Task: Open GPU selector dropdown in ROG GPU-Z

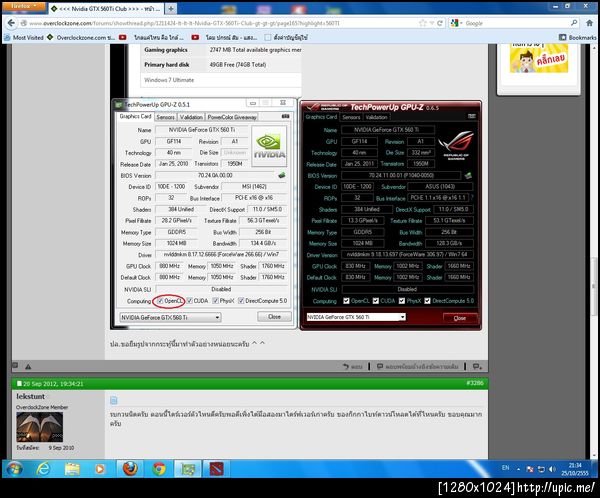Action: [x=356, y=317]
